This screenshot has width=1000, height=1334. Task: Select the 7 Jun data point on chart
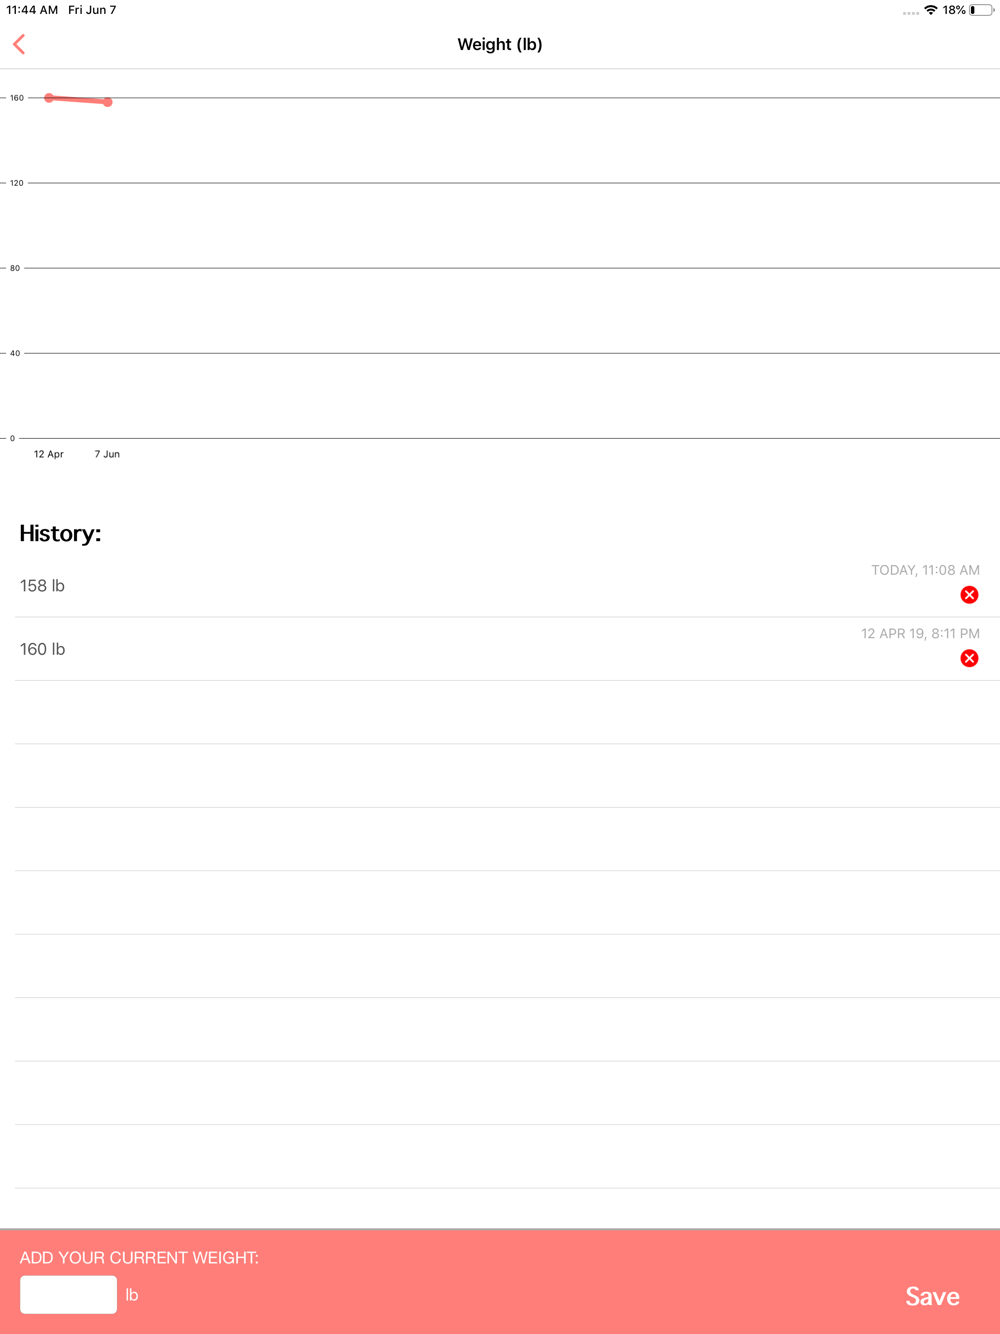[107, 102]
